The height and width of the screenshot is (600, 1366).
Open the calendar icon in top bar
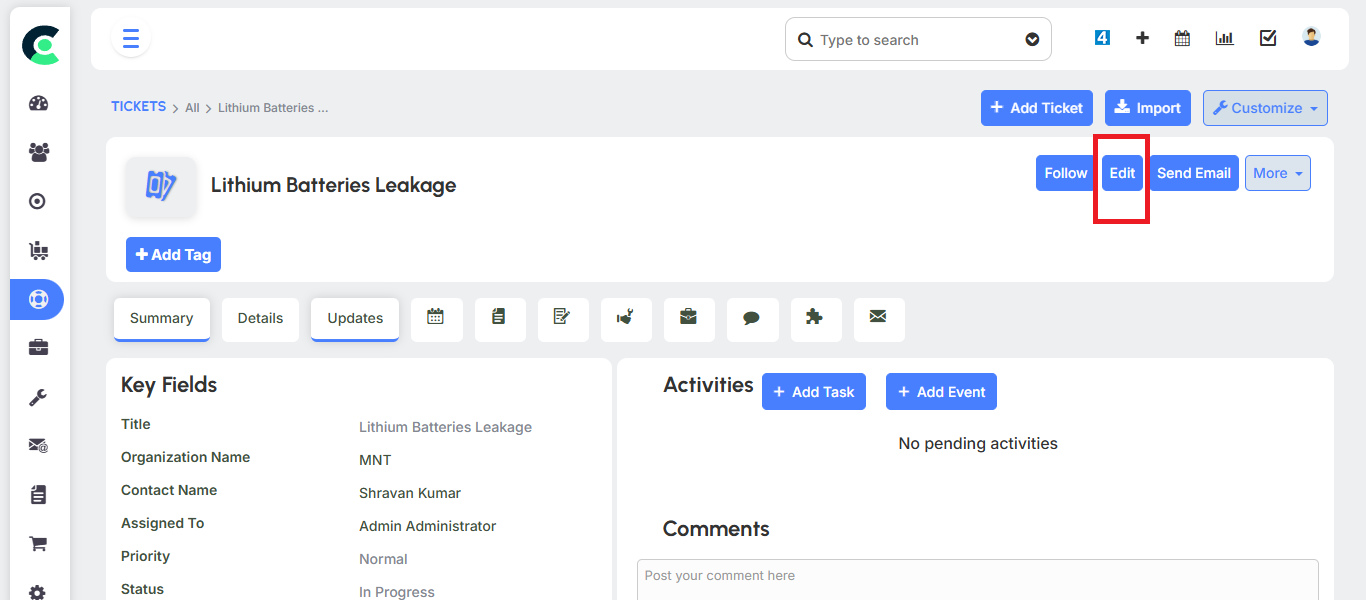(x=1182, y=38)
